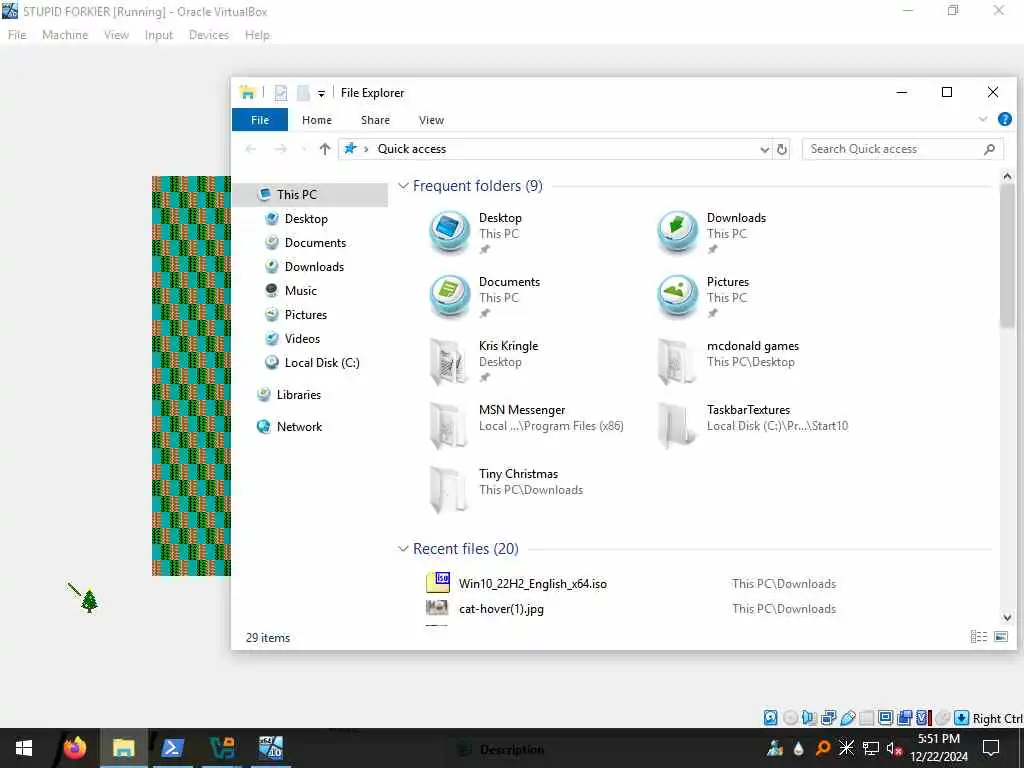1024x768 pixels.
Task: Open the VirtualBox View menu
Action: [116, 35]
